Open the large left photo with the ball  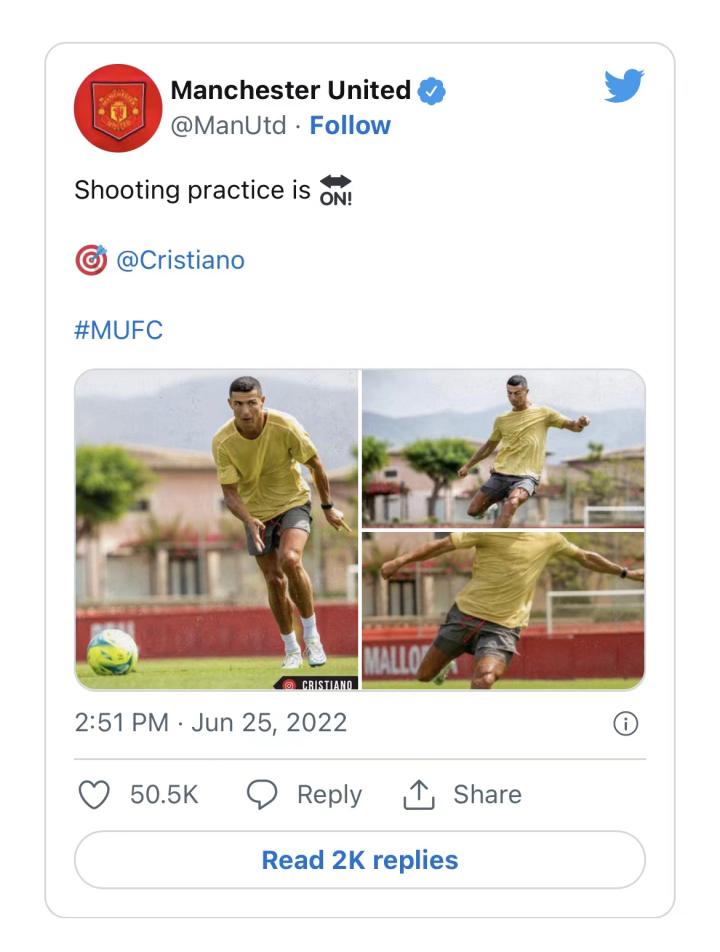(216, 529)
